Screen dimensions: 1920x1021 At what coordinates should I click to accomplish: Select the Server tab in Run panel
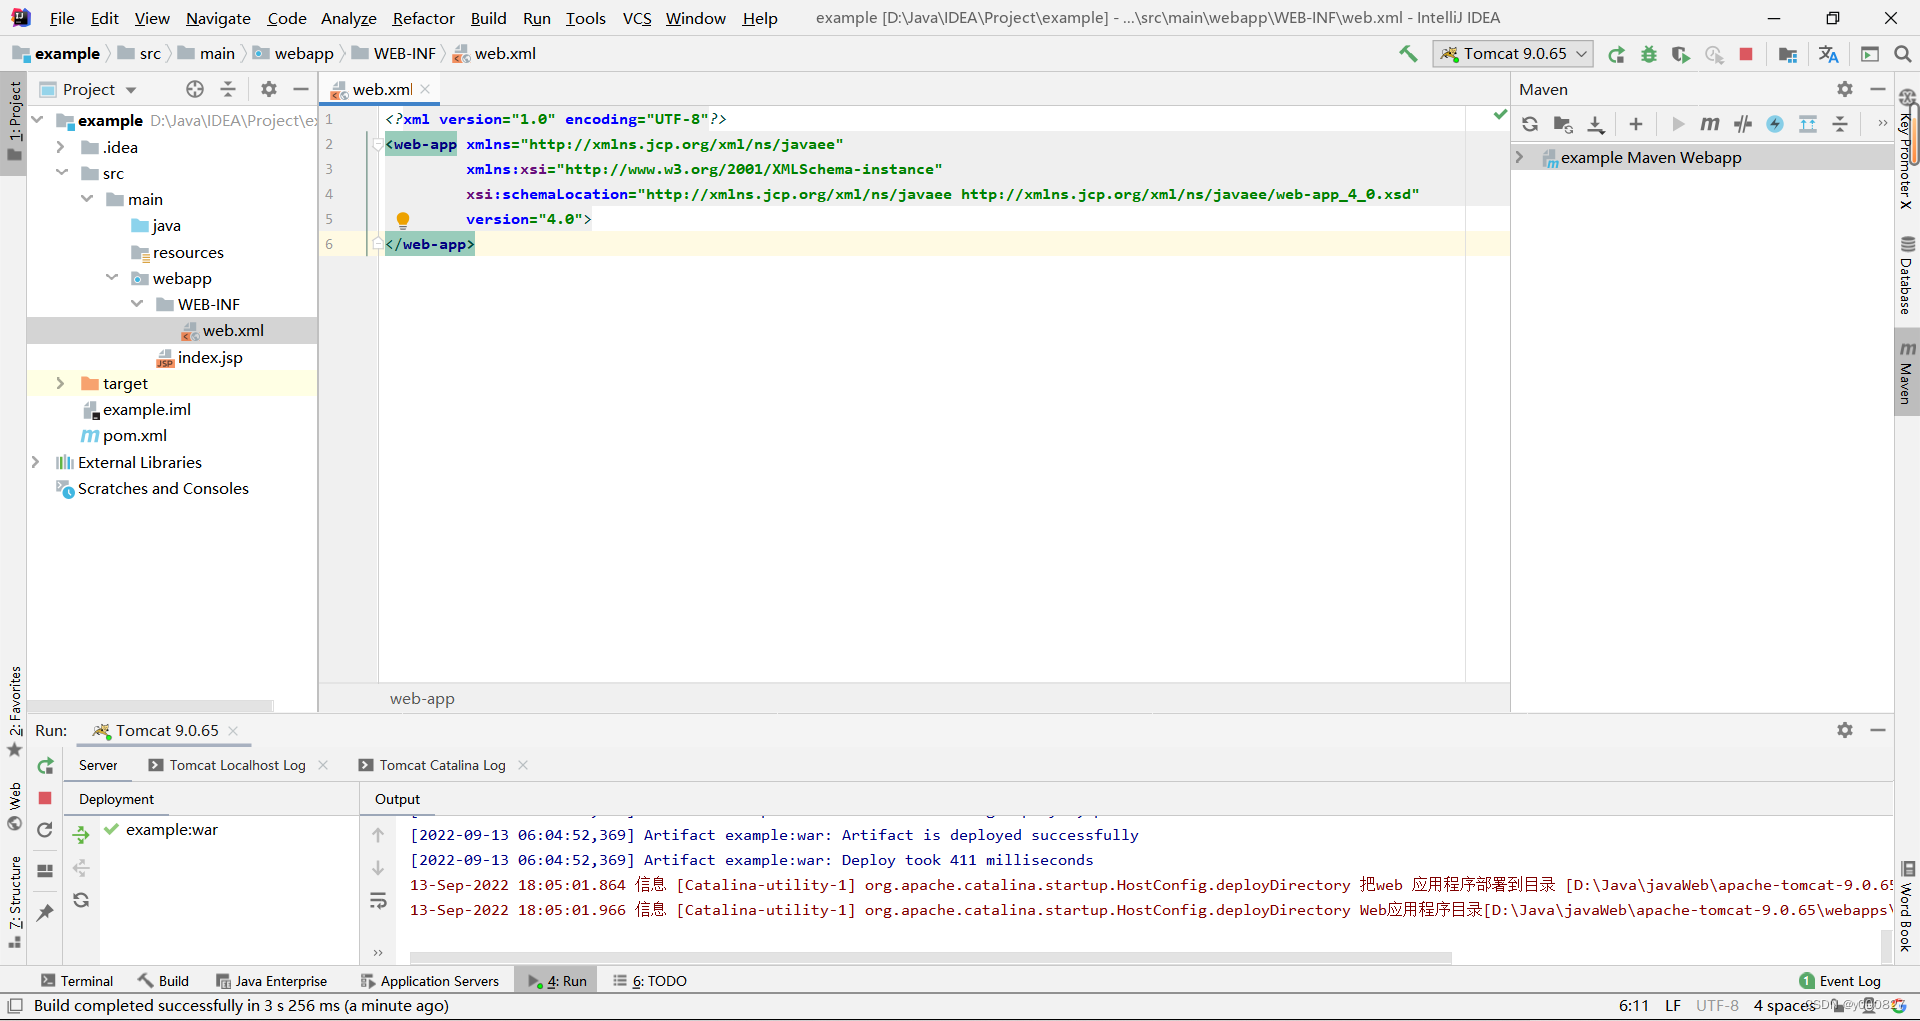tap(98, 765)
